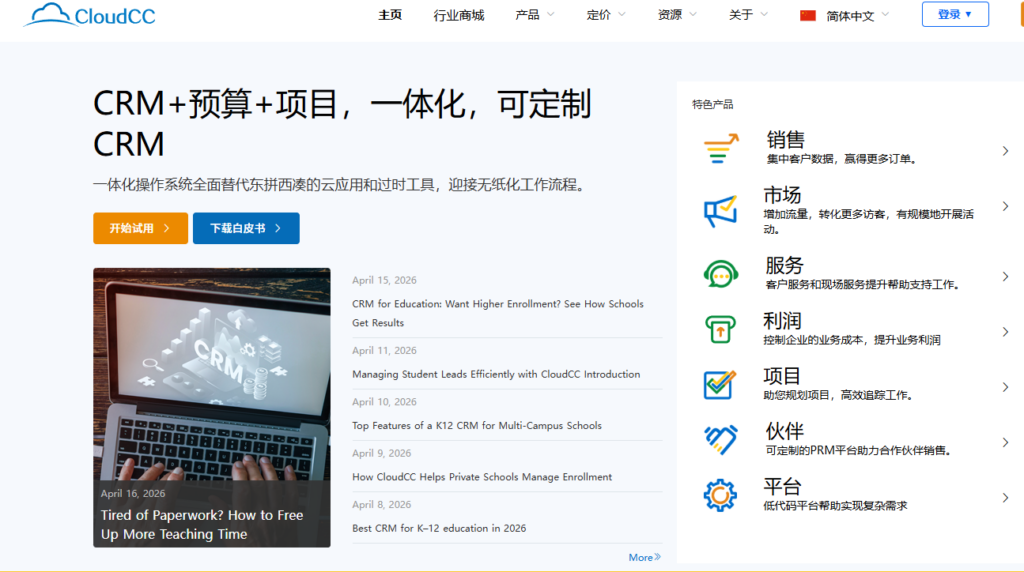Image resolution: width=1024 pixels, height=572 pixels.
Task: Click the 登录 login button
Action: click(x=955, y=14)
